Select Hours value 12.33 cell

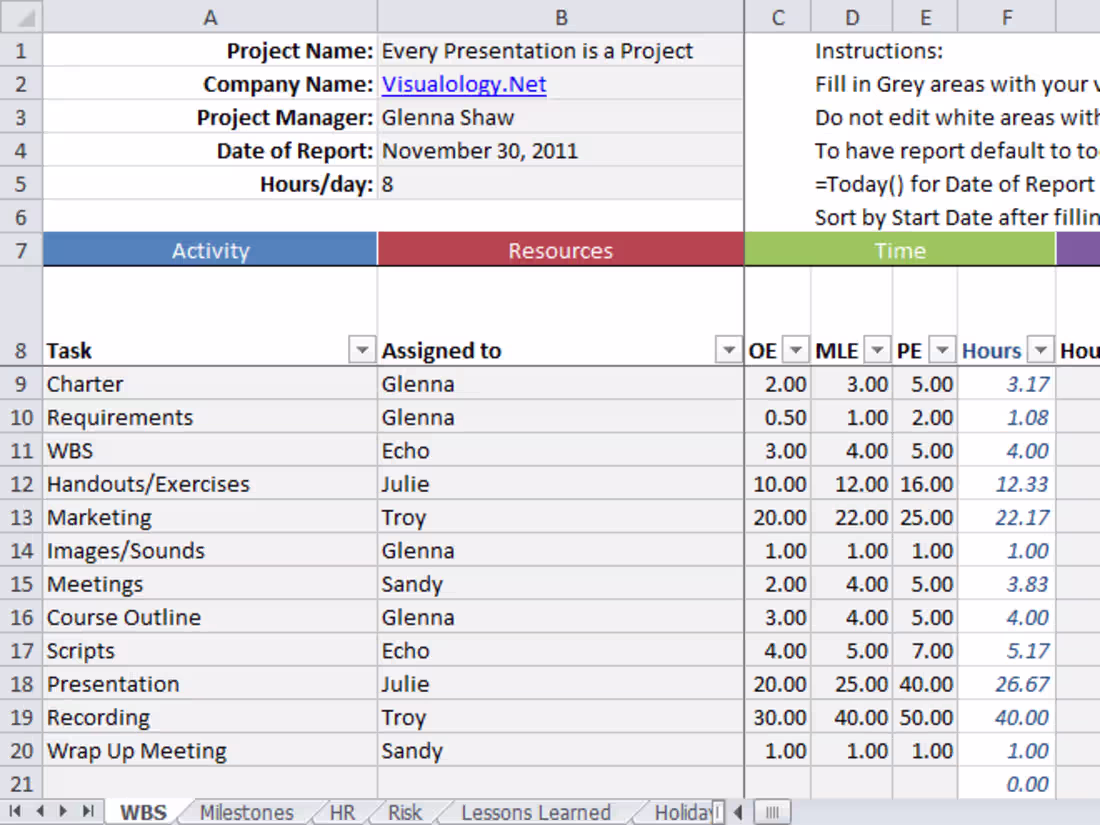[x=1007, y=484]
